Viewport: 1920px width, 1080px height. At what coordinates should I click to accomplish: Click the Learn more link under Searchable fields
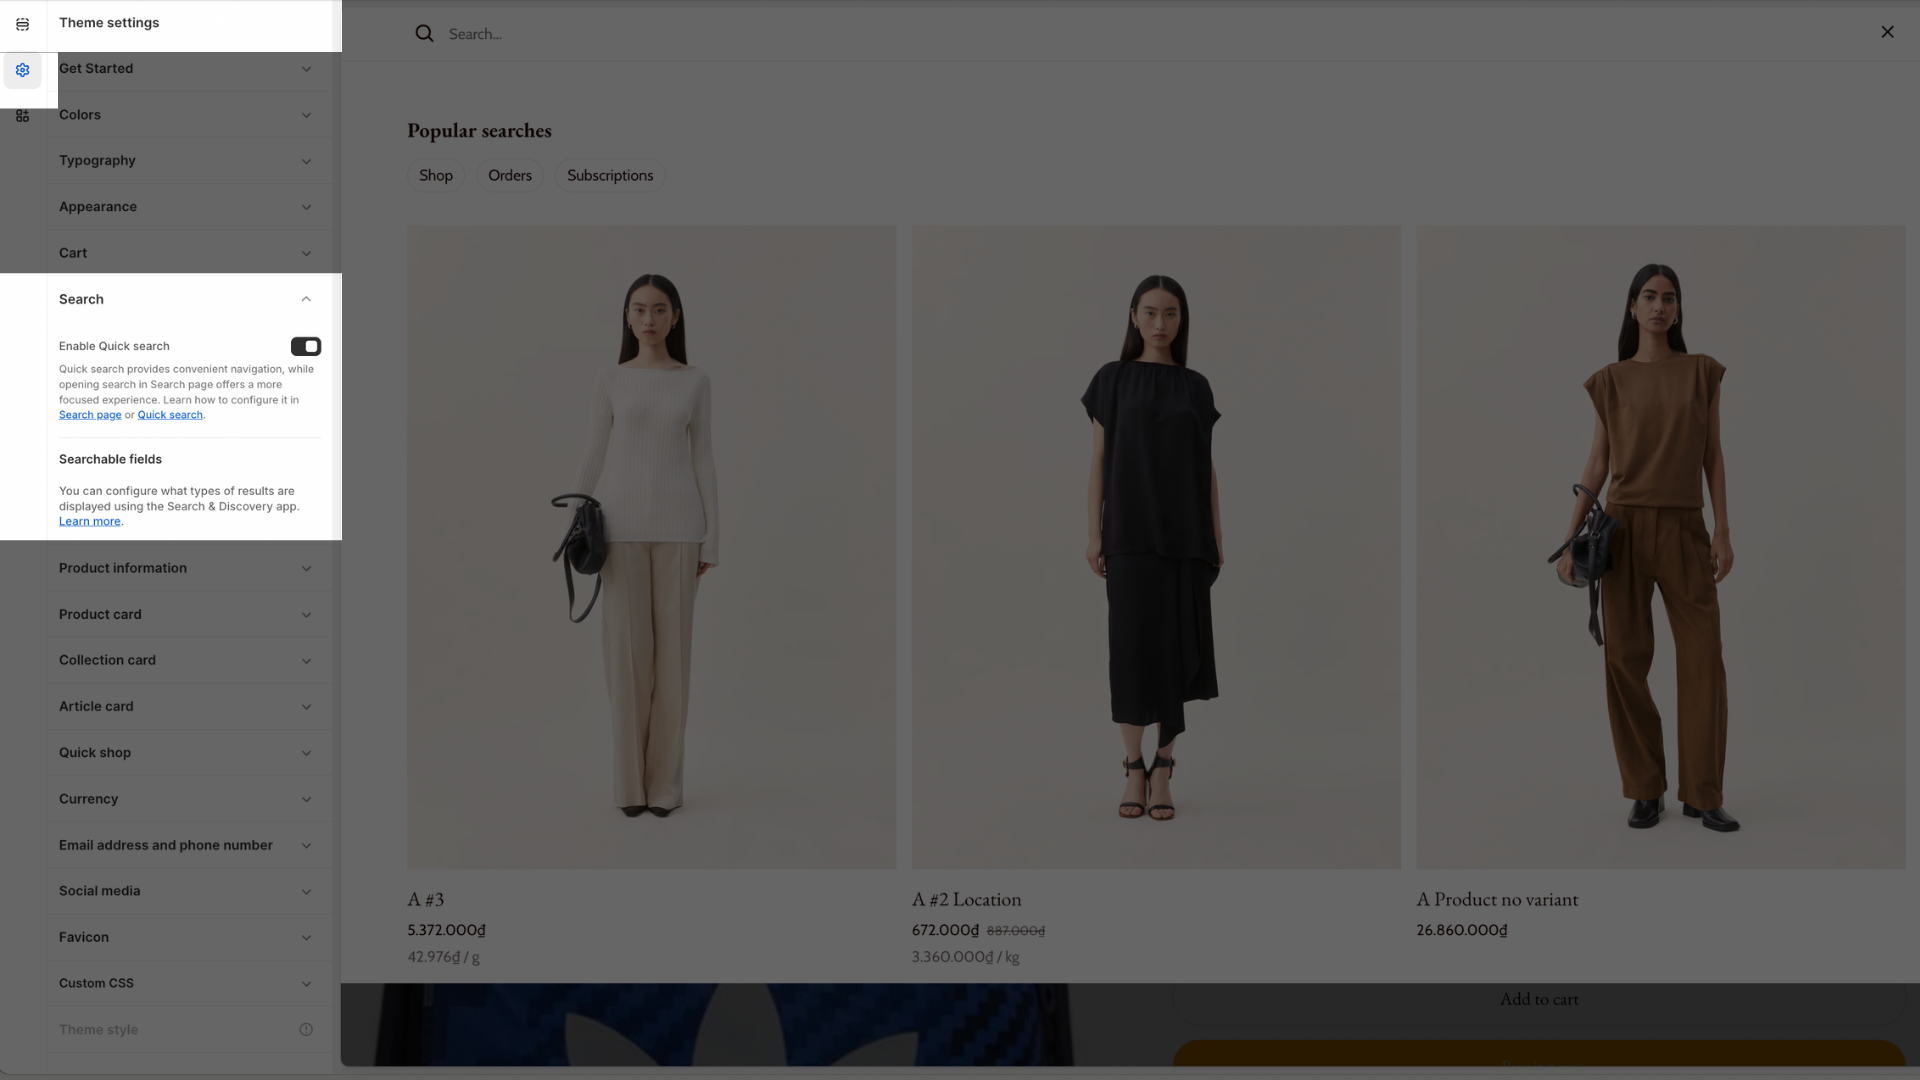click(x=89, y=522)
